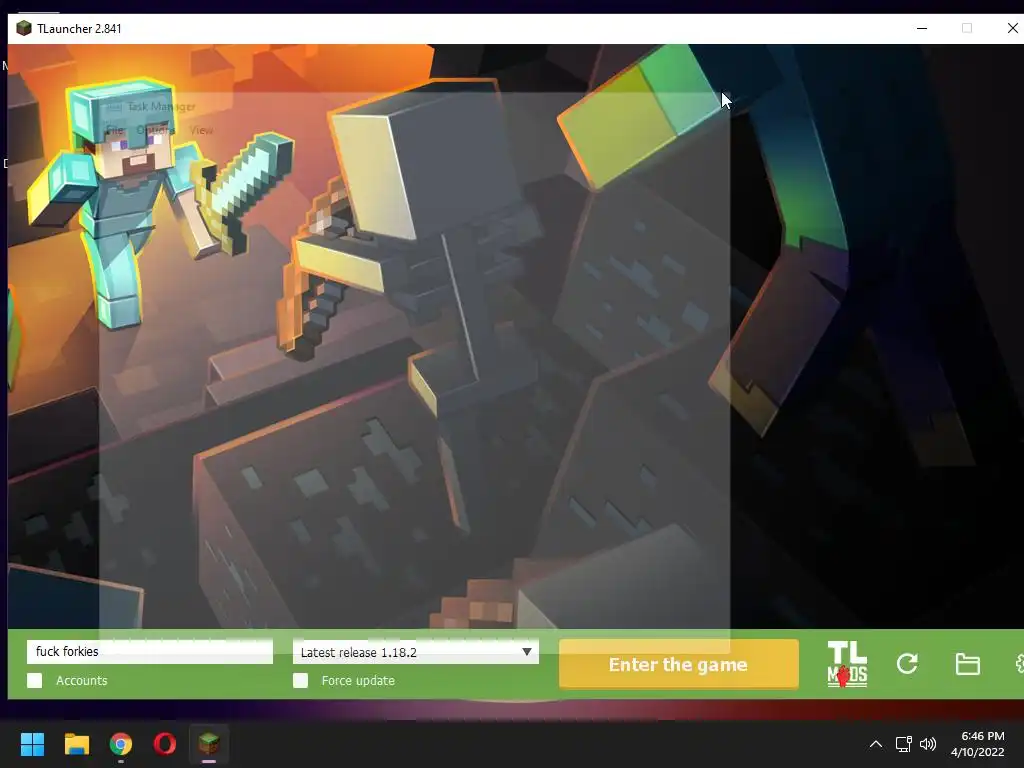The image size is (1024, 768).
Task: Open the settings gear icon
Action: (1019, 664)
